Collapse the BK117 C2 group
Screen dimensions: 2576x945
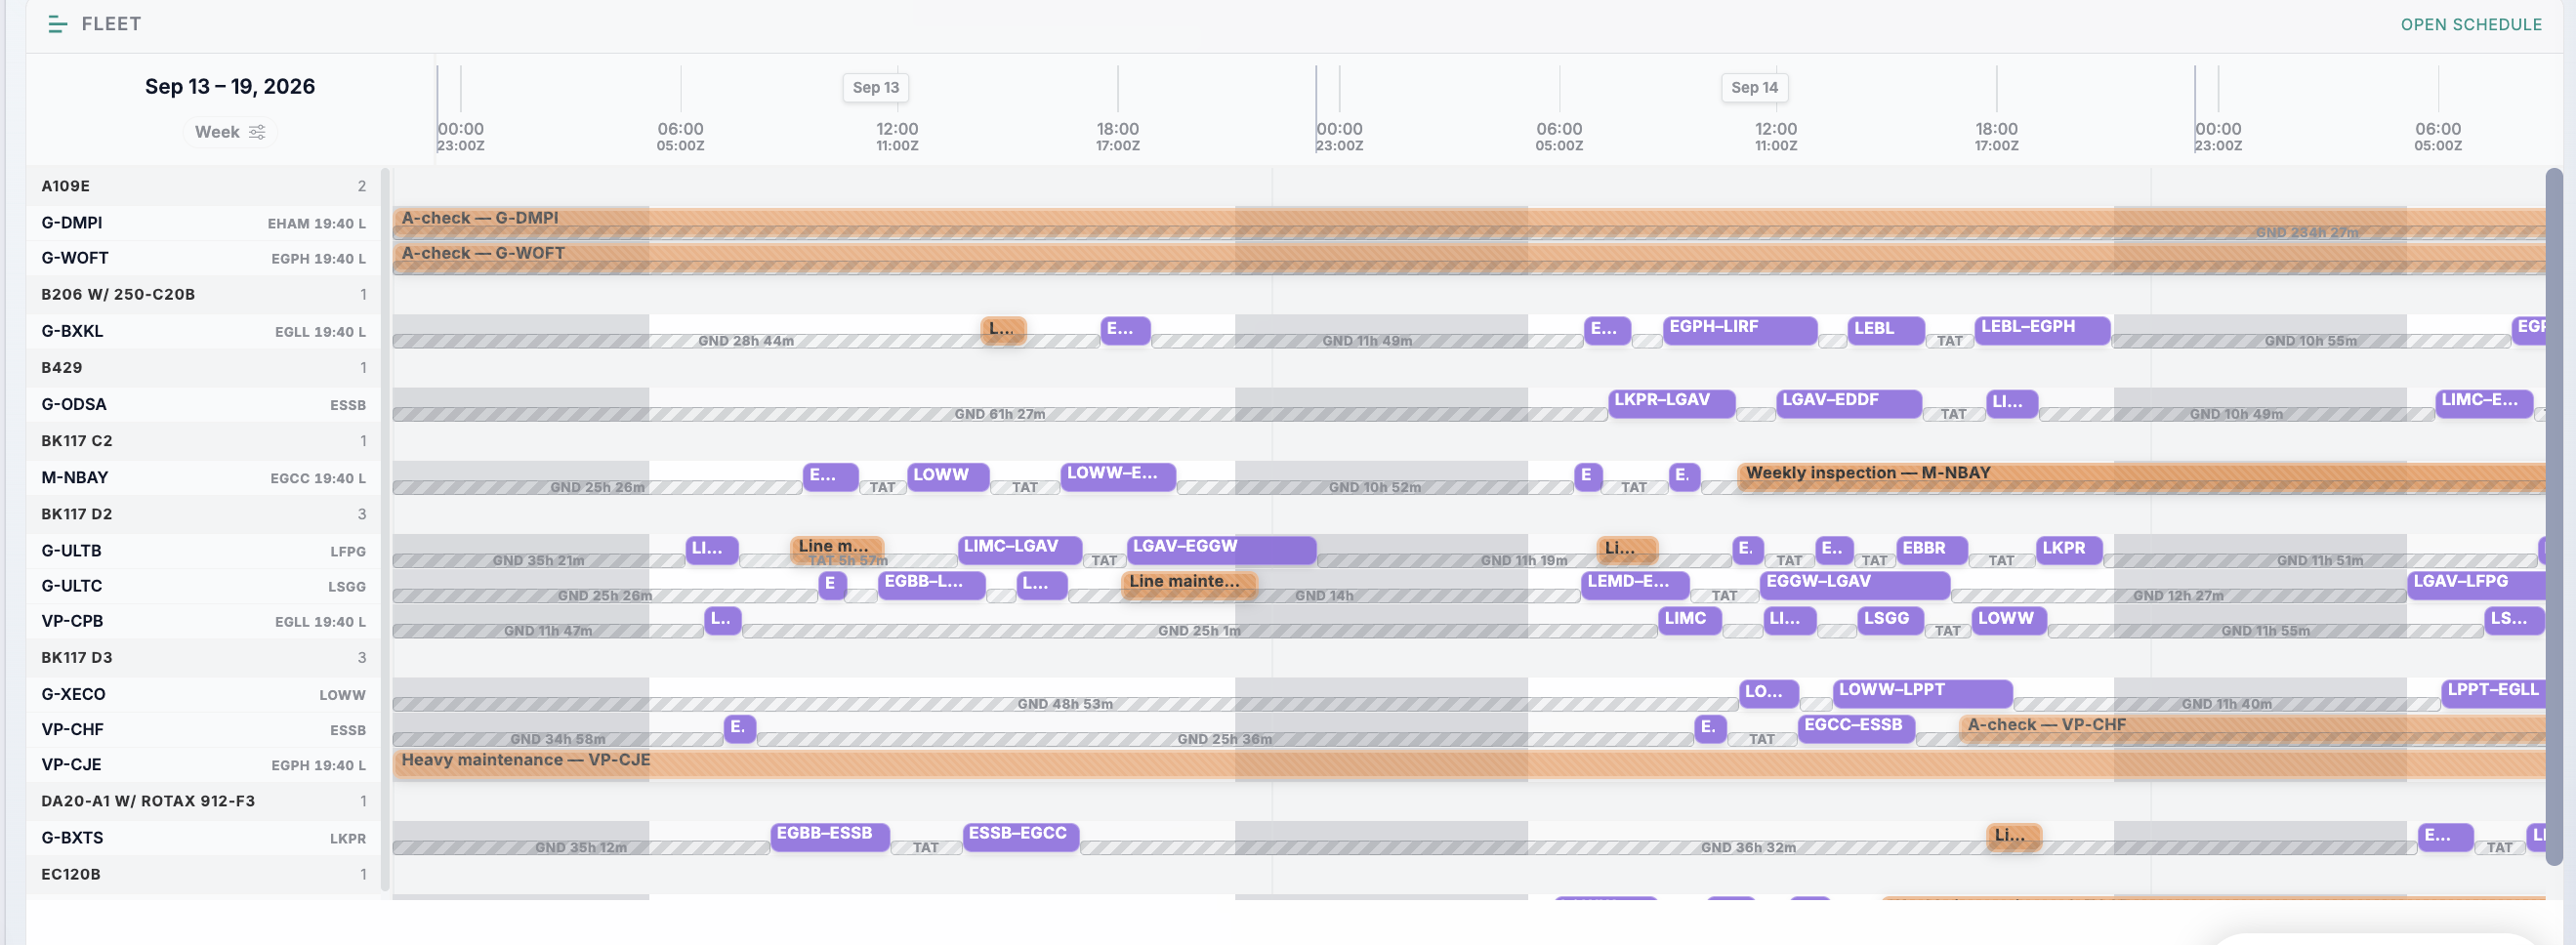[x=203, y=440]
